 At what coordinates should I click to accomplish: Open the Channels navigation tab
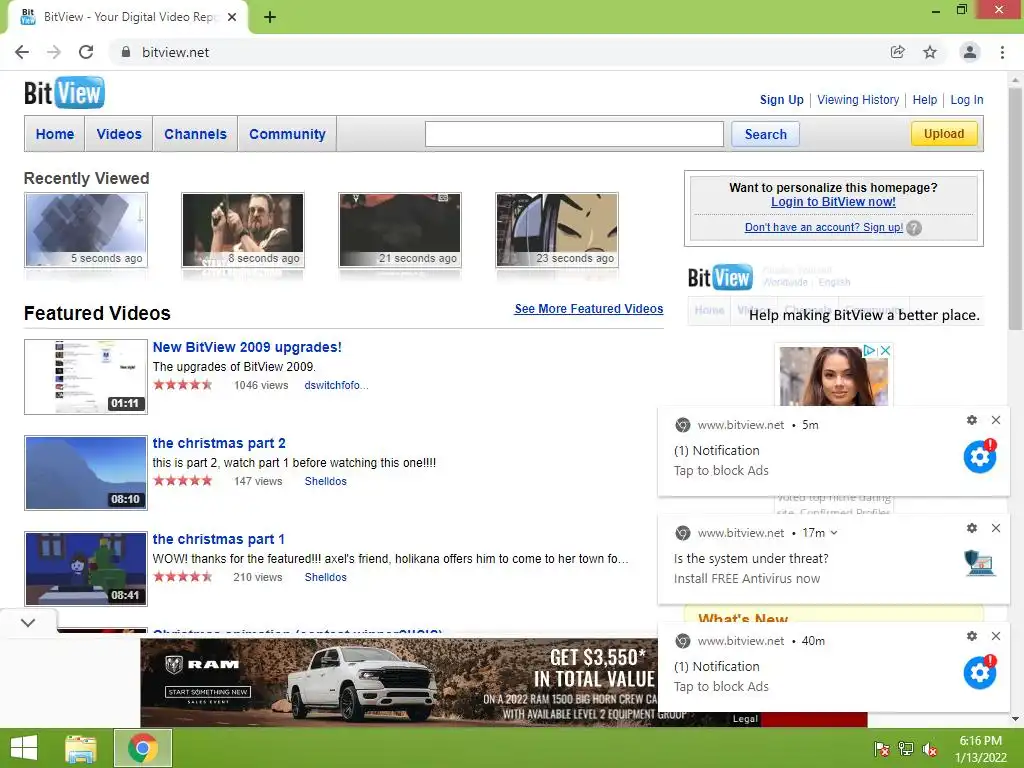coord(195,134)
